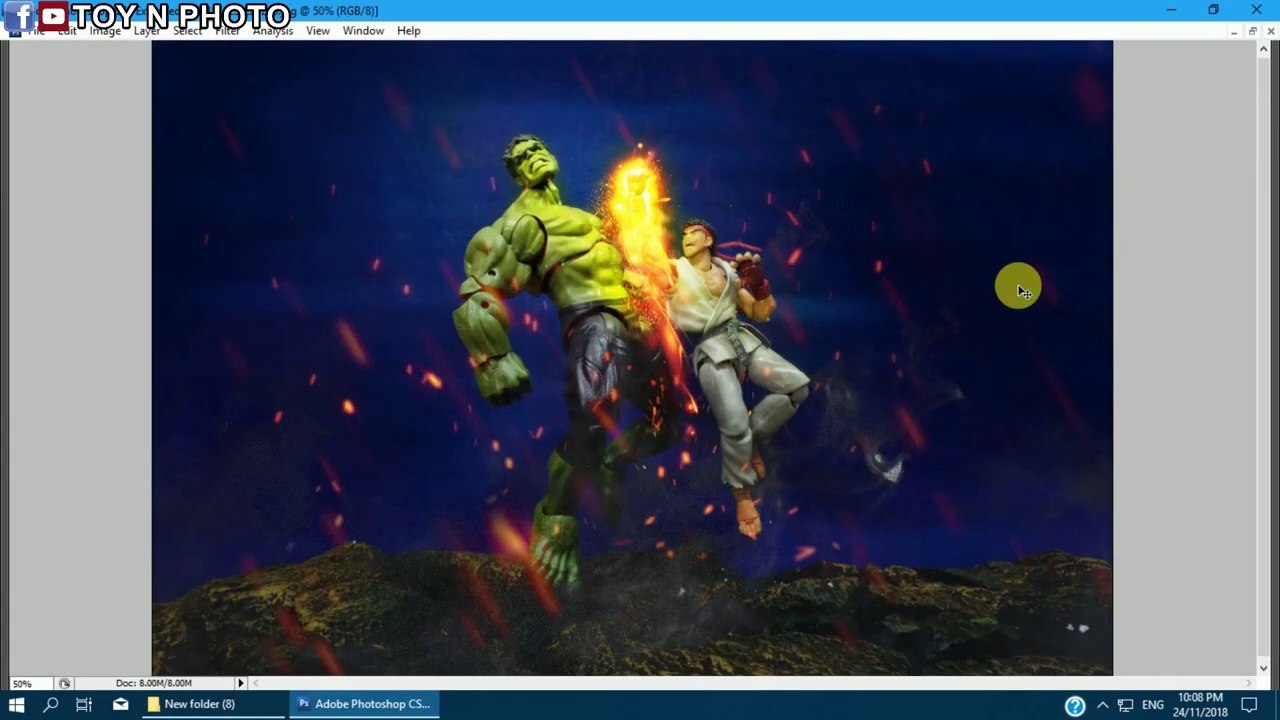This screenshot has height=720, width=1280.
Task: Open the Mail app from taskbar
Action: point(120,705)
